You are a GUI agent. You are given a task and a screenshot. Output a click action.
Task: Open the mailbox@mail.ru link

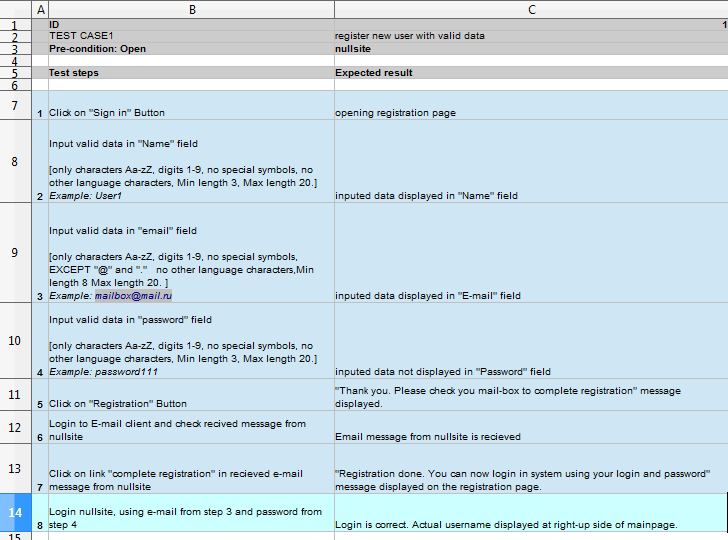[133, 296]
